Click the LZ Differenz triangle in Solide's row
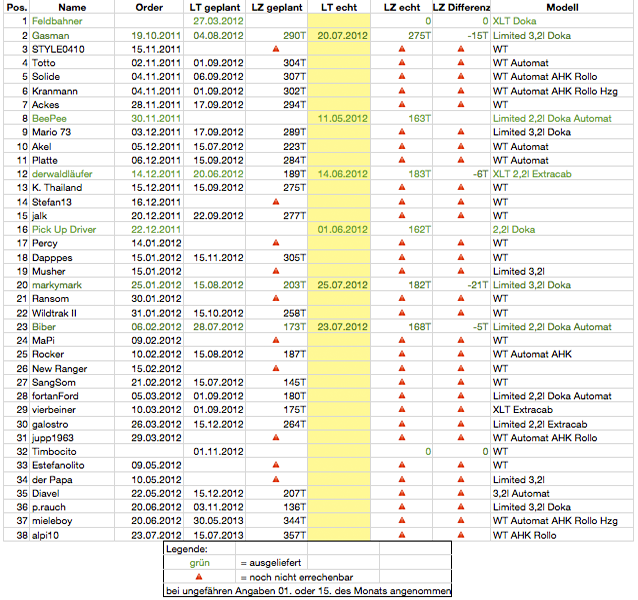 461,76
